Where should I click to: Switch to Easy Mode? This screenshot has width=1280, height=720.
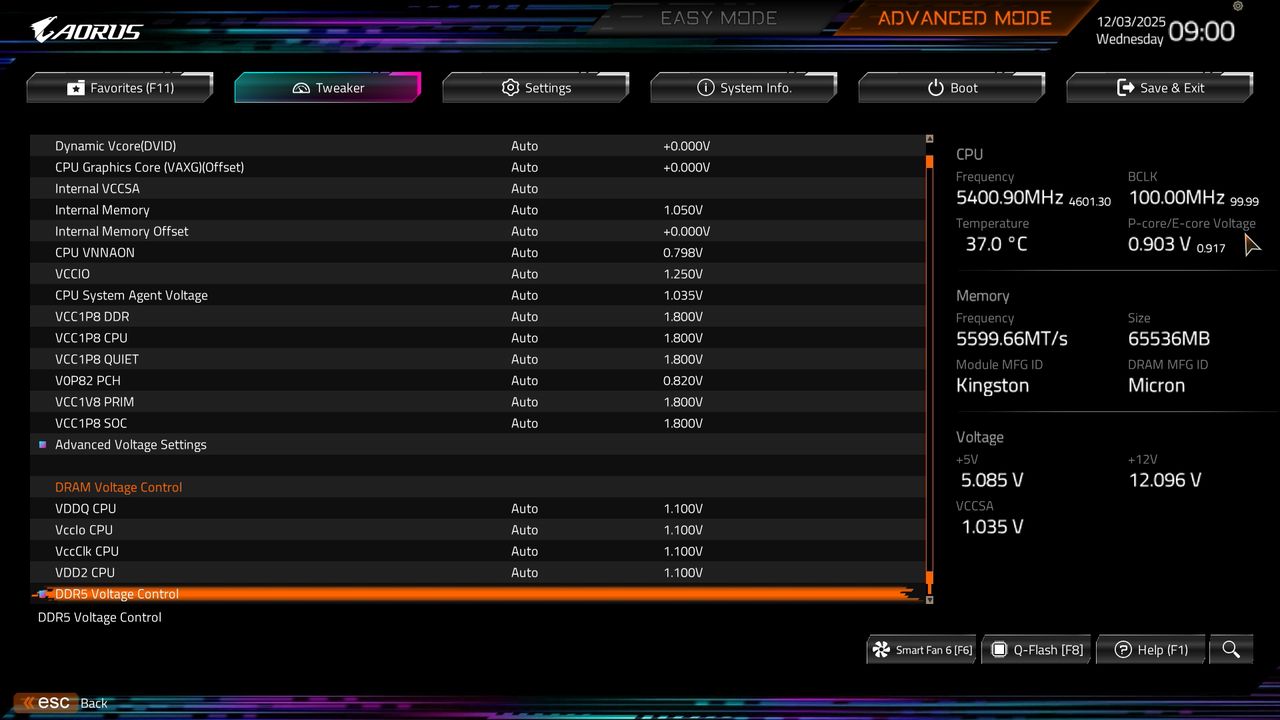click(718, 17)
